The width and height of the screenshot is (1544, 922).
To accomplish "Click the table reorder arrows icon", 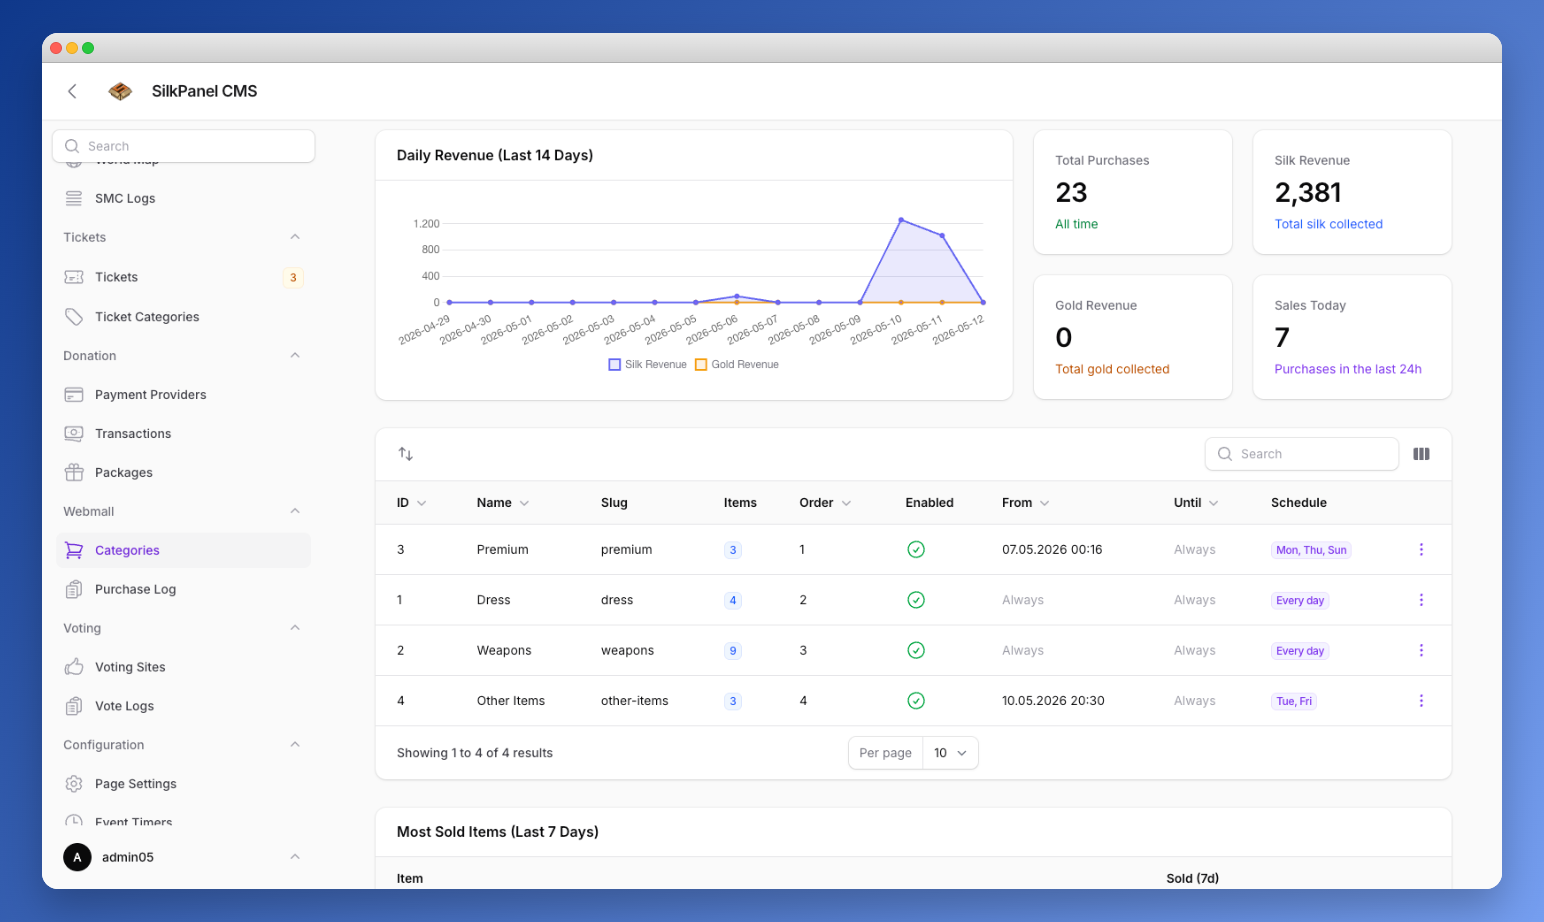I will [x=405, y=454].
